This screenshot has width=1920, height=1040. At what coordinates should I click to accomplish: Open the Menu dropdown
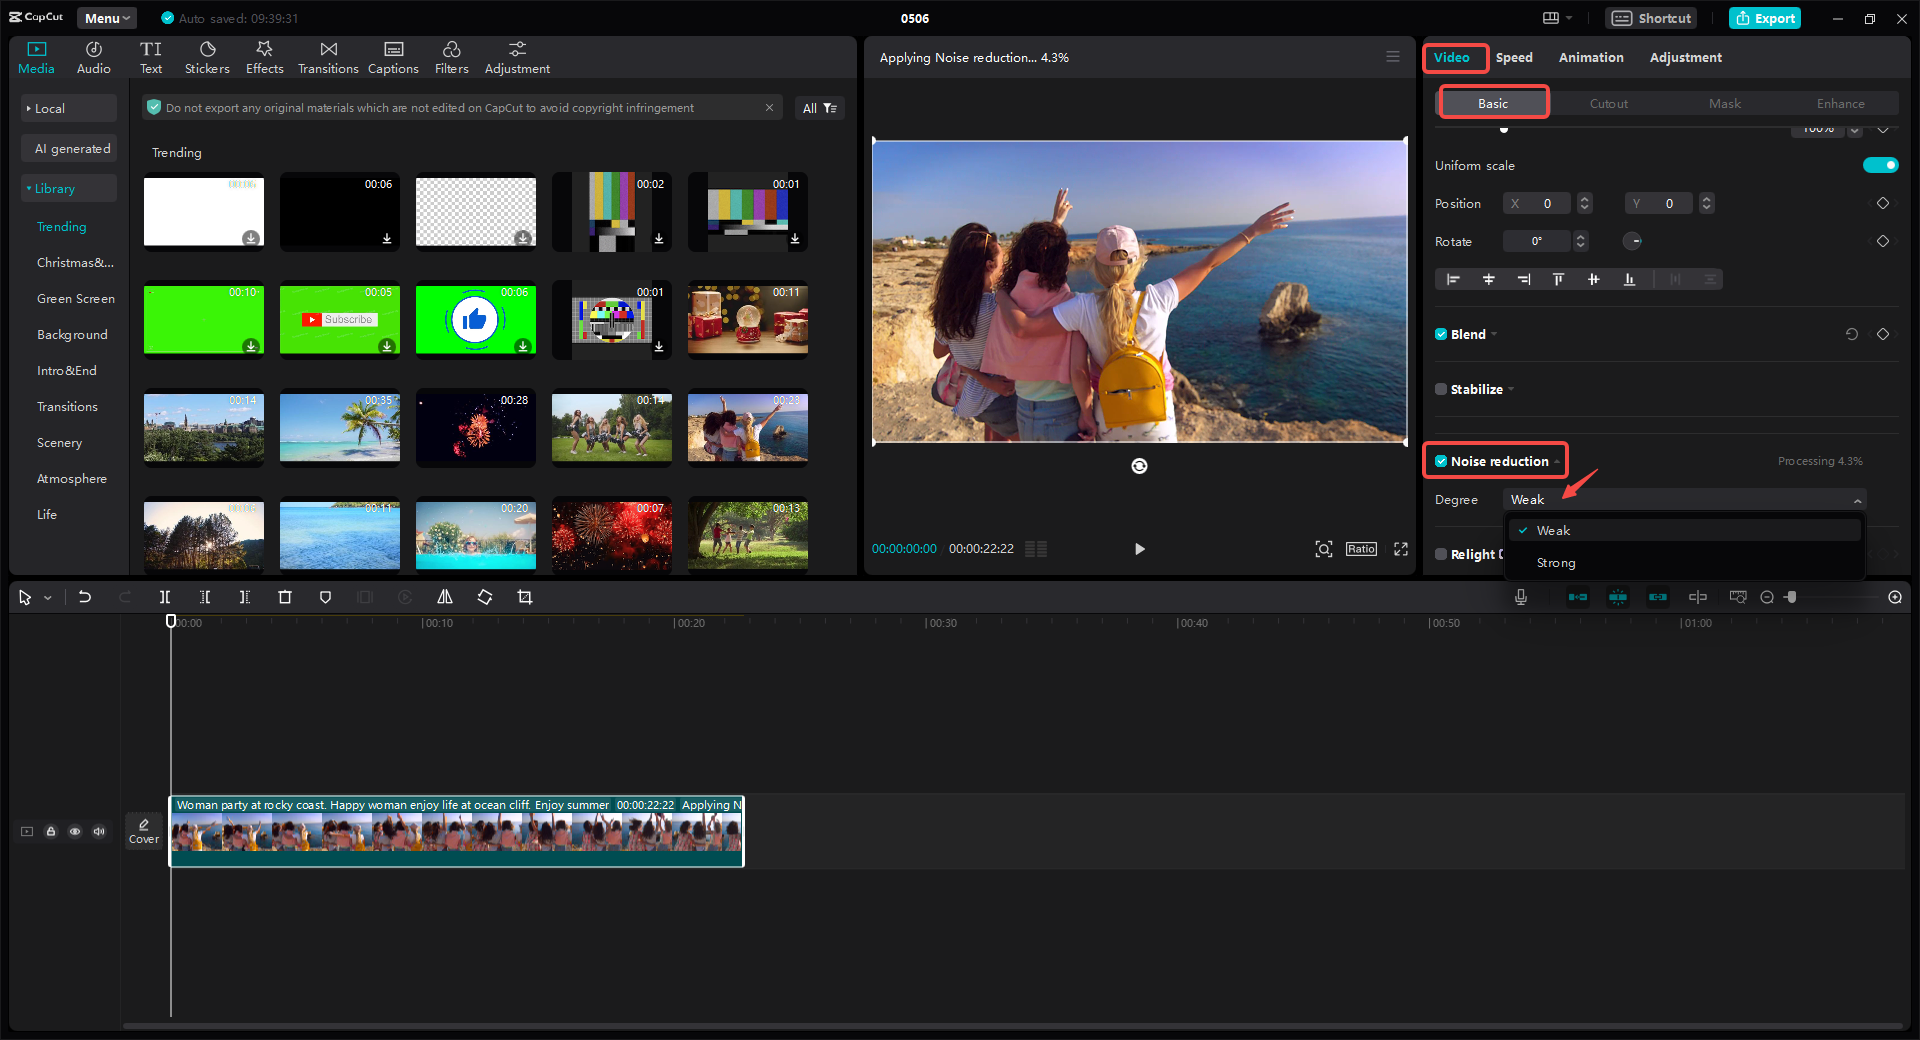[x=106, y=17]
